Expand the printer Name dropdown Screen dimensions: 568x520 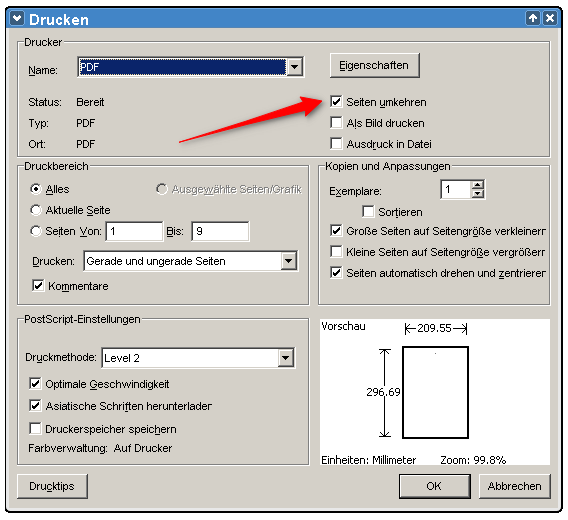[295, 67]
